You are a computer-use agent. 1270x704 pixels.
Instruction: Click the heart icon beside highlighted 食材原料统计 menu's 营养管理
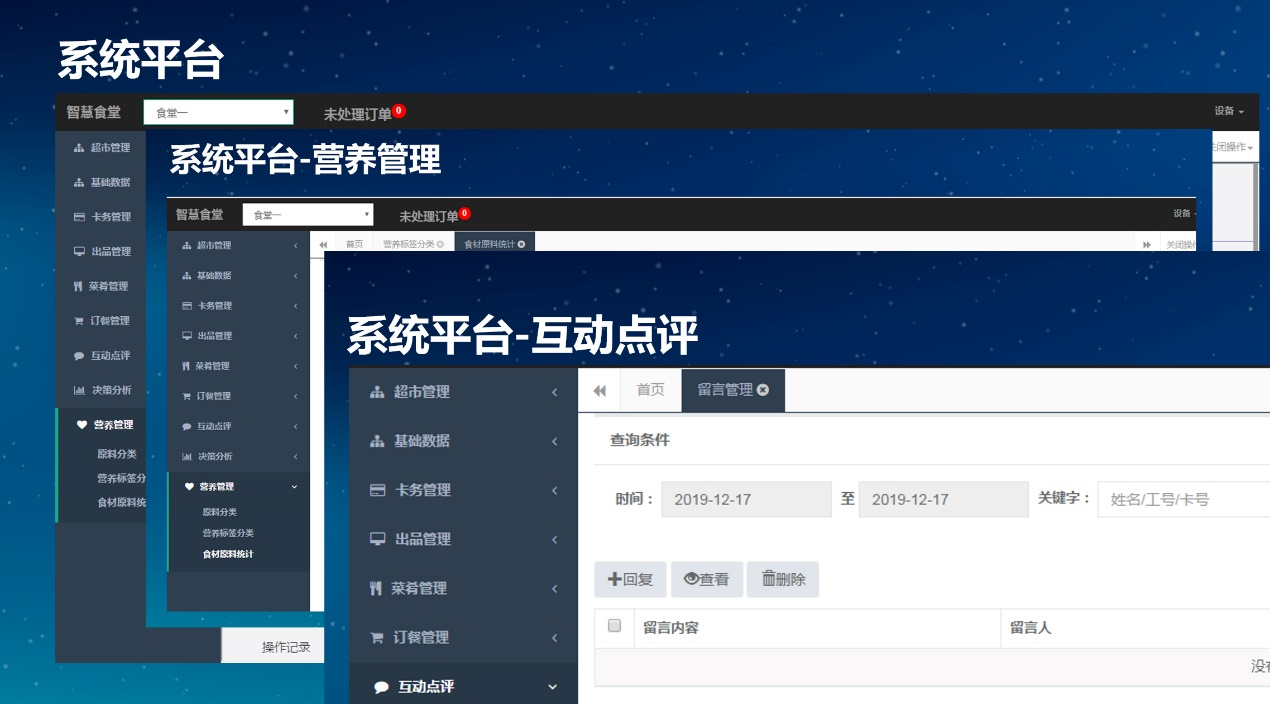189,487
